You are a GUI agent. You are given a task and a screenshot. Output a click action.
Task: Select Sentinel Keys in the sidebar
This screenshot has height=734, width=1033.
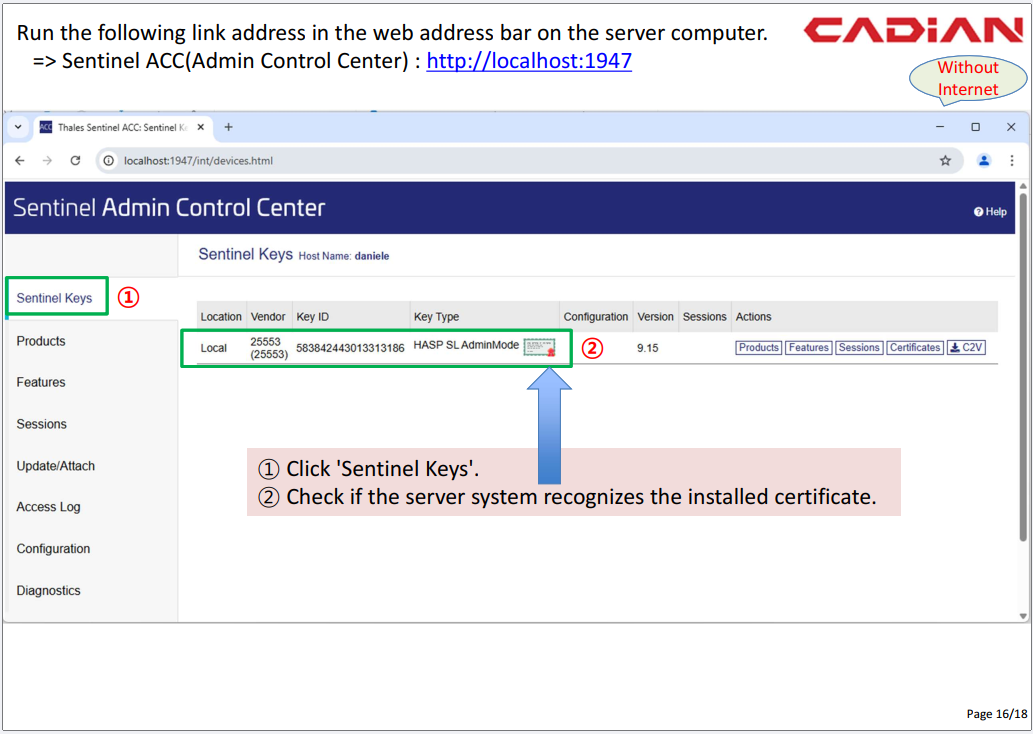[x=54, y=298]
